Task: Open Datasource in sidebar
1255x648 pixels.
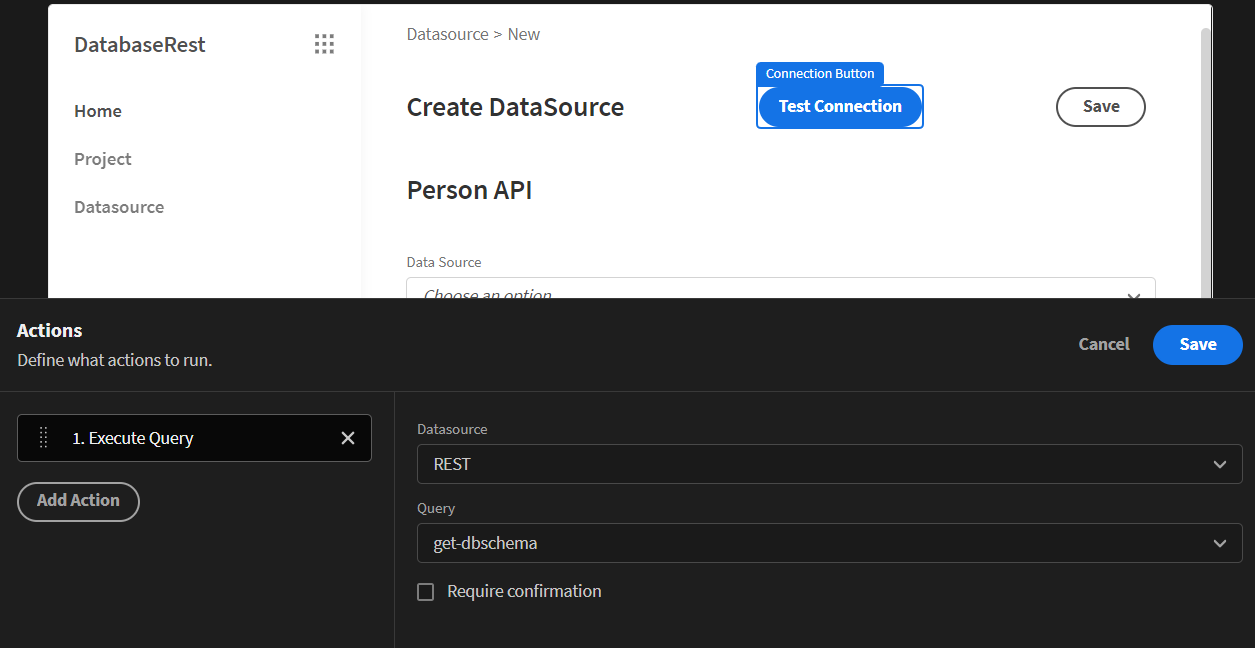Action: pos(119,207)
